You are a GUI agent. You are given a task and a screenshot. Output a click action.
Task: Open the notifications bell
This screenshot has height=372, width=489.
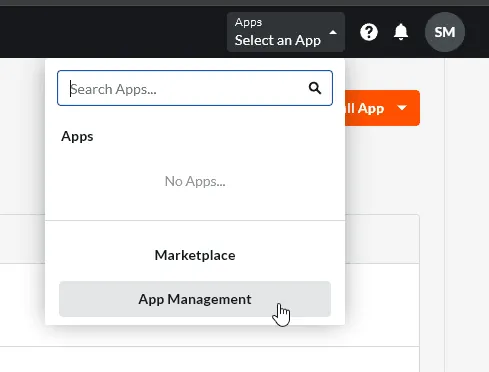click(x=401, y=32)
